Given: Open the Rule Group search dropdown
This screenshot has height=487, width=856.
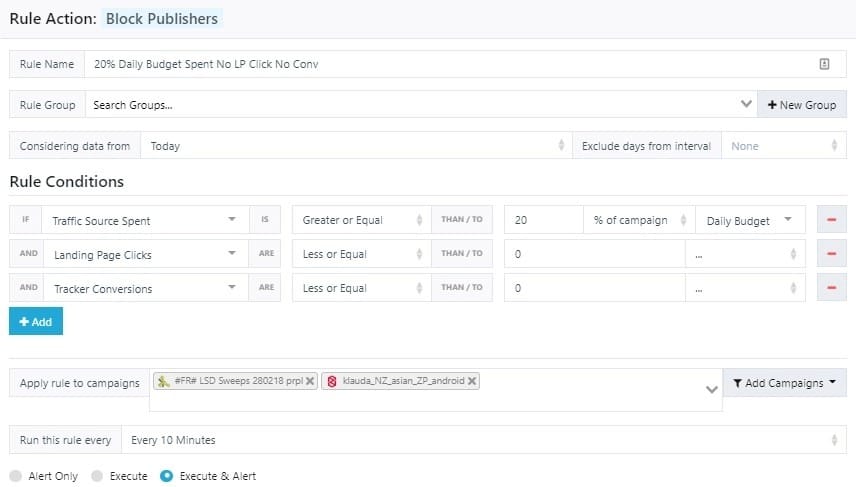Looking at the screenshot, I should [421, 105].
